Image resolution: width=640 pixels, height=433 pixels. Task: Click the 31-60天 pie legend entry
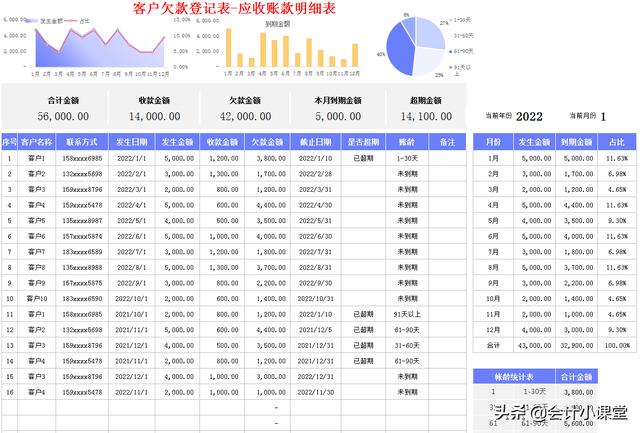click(463, 36)
